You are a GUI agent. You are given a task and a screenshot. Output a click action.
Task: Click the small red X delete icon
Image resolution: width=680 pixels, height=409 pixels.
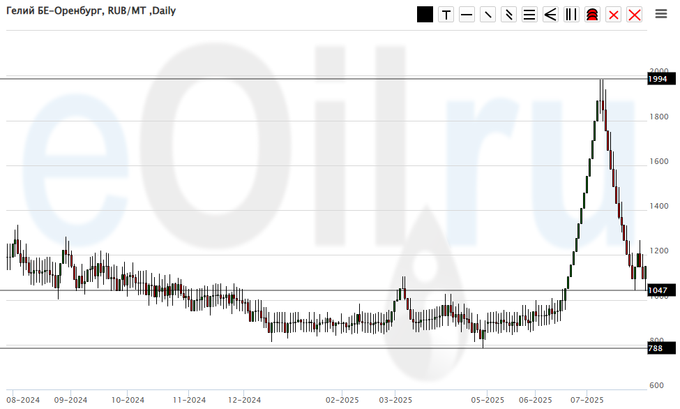[612, 14]
